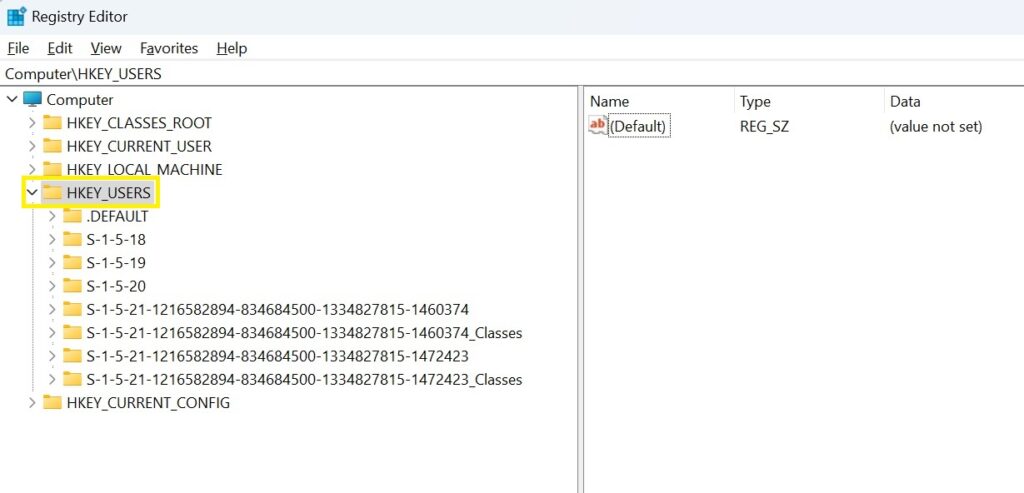
Task: Select the (Default) value name
Action: 637,127
